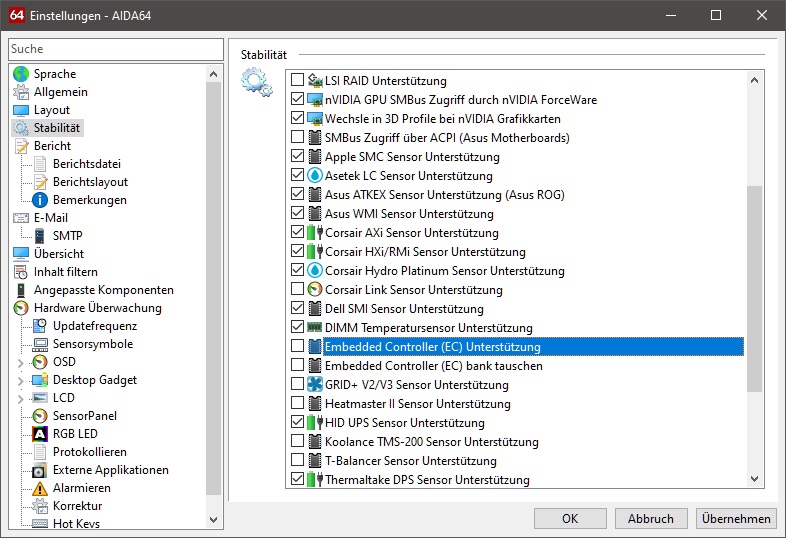Expand the OSD tree node
Viewport: 786px width, 538px height.
click(21, 363)
